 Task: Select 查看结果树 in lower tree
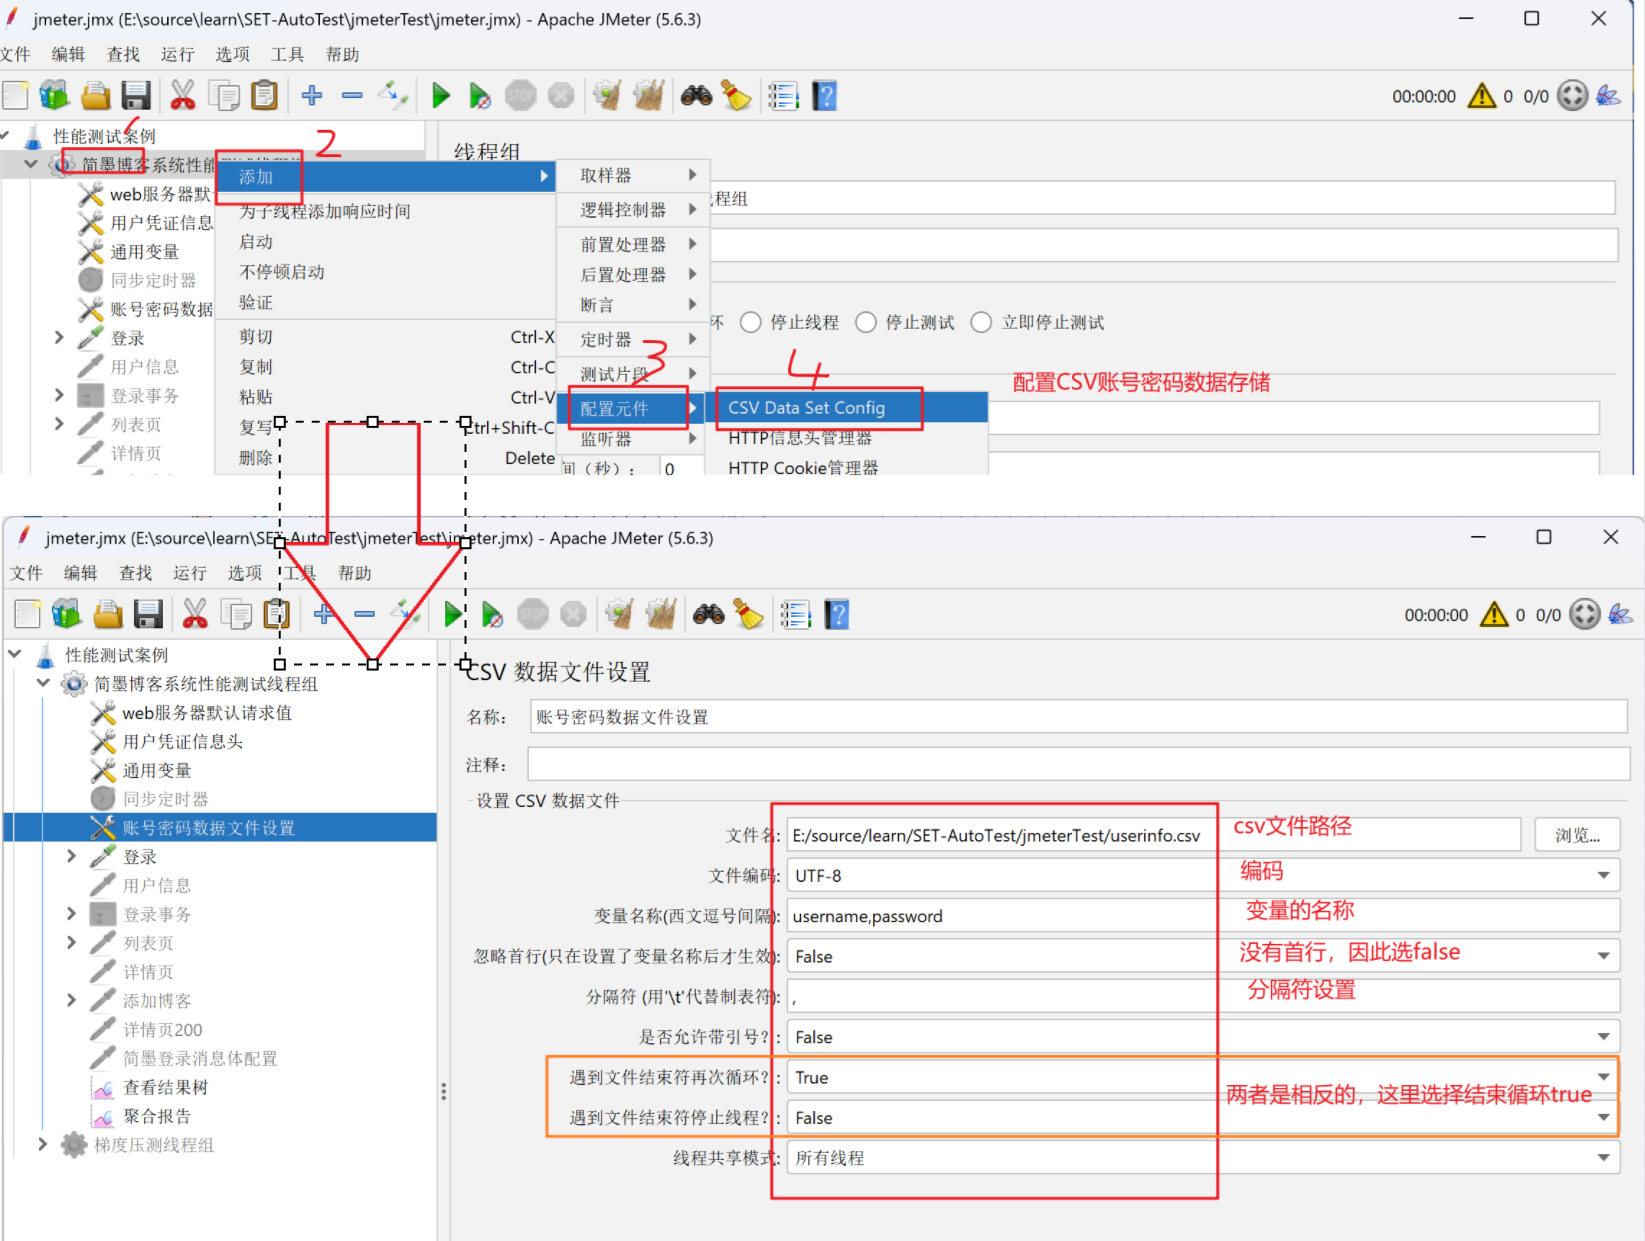[x=165, y=1087]
